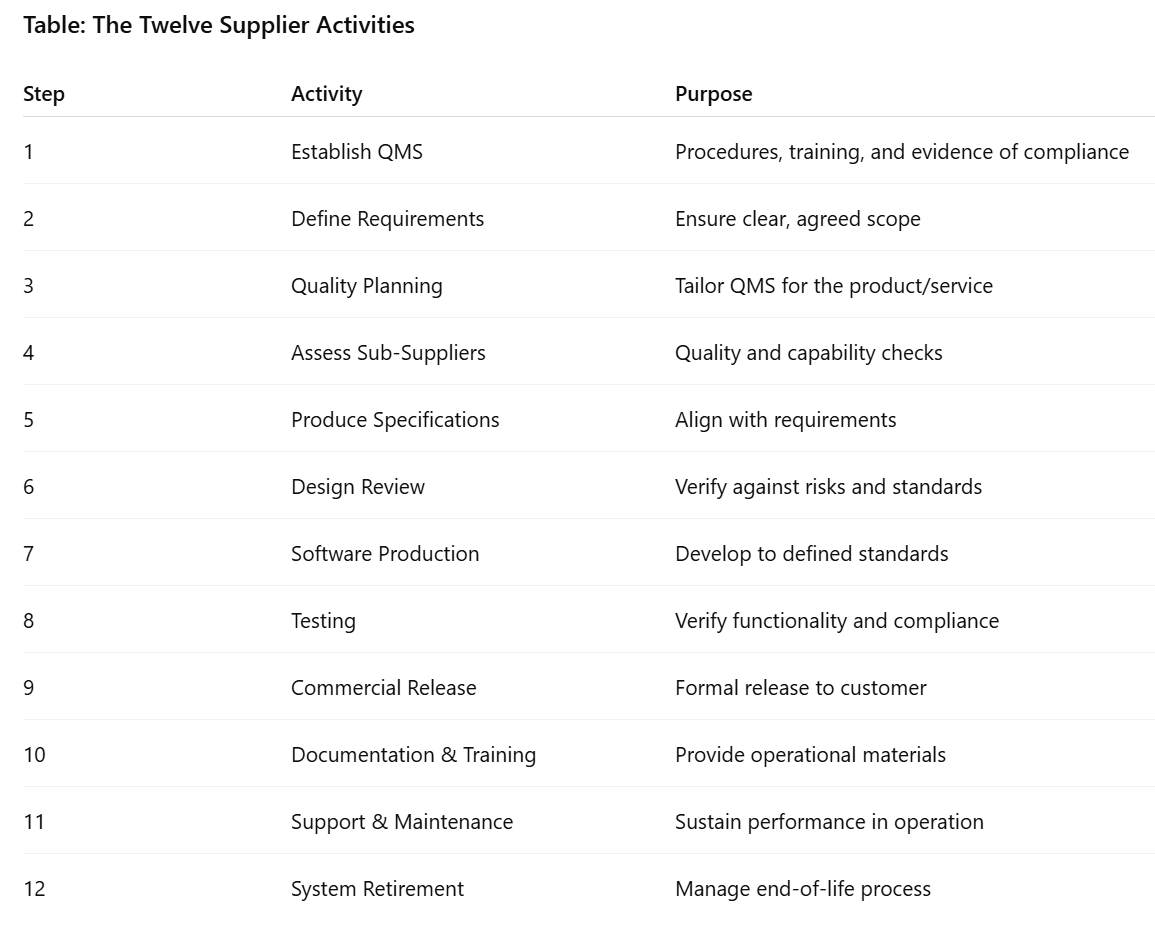Click the 'System Retirement' cell
The height and width of the screenshot is (925, 1155).
pyautogui.click(x=377, y=889)
